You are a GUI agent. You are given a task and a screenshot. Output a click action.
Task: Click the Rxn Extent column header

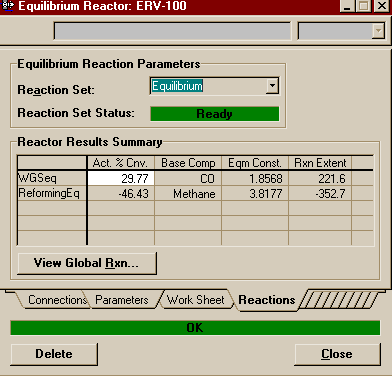tap(320, 163)
